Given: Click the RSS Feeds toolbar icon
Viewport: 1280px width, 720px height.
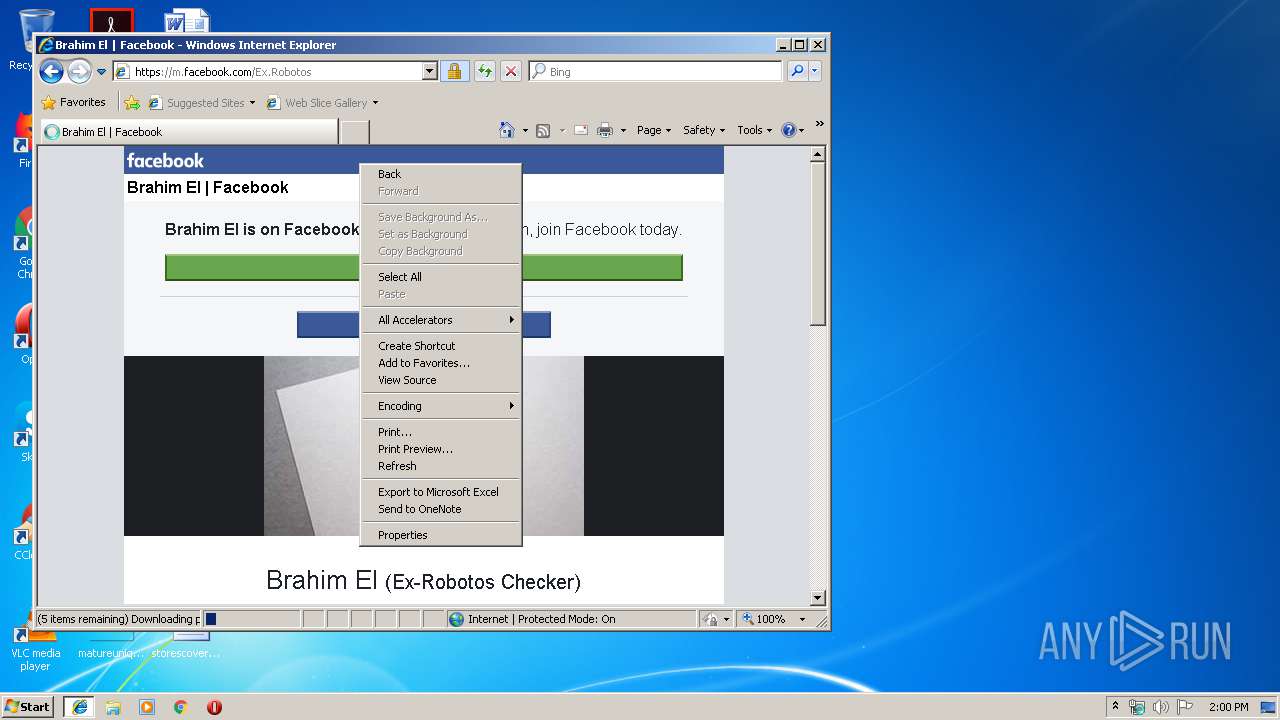Looking at the screenshot, I should click(543, 130).
